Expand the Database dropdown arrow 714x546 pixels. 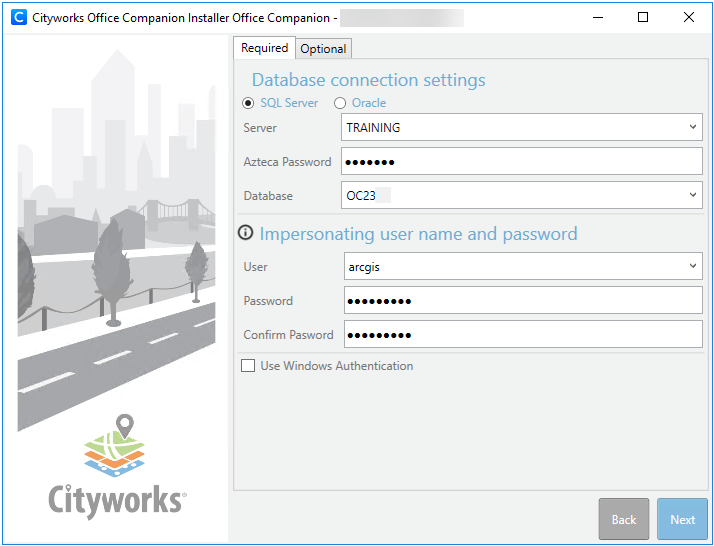click(693, 195)
